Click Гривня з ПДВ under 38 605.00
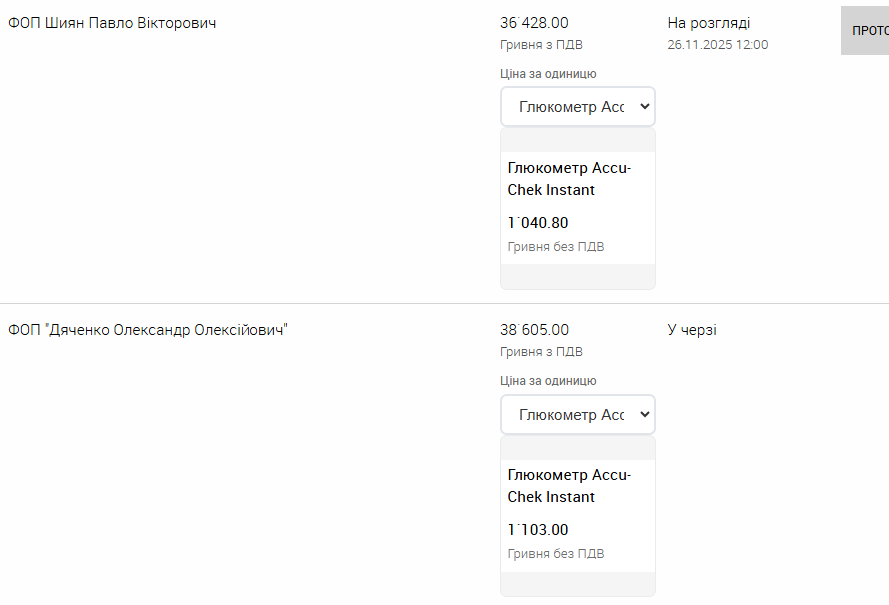The height and width of the screenshot is (605, 889). [541, 351]
